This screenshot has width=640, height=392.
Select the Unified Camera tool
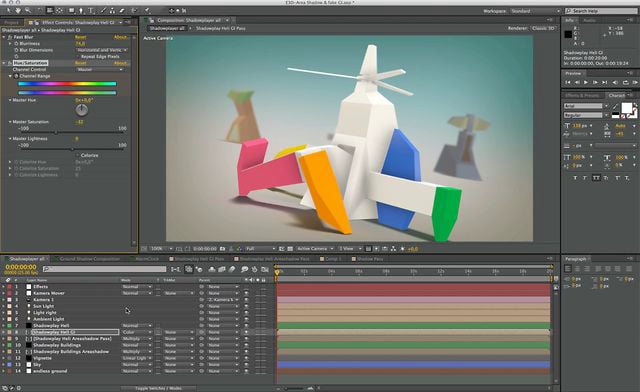(49, 10)
